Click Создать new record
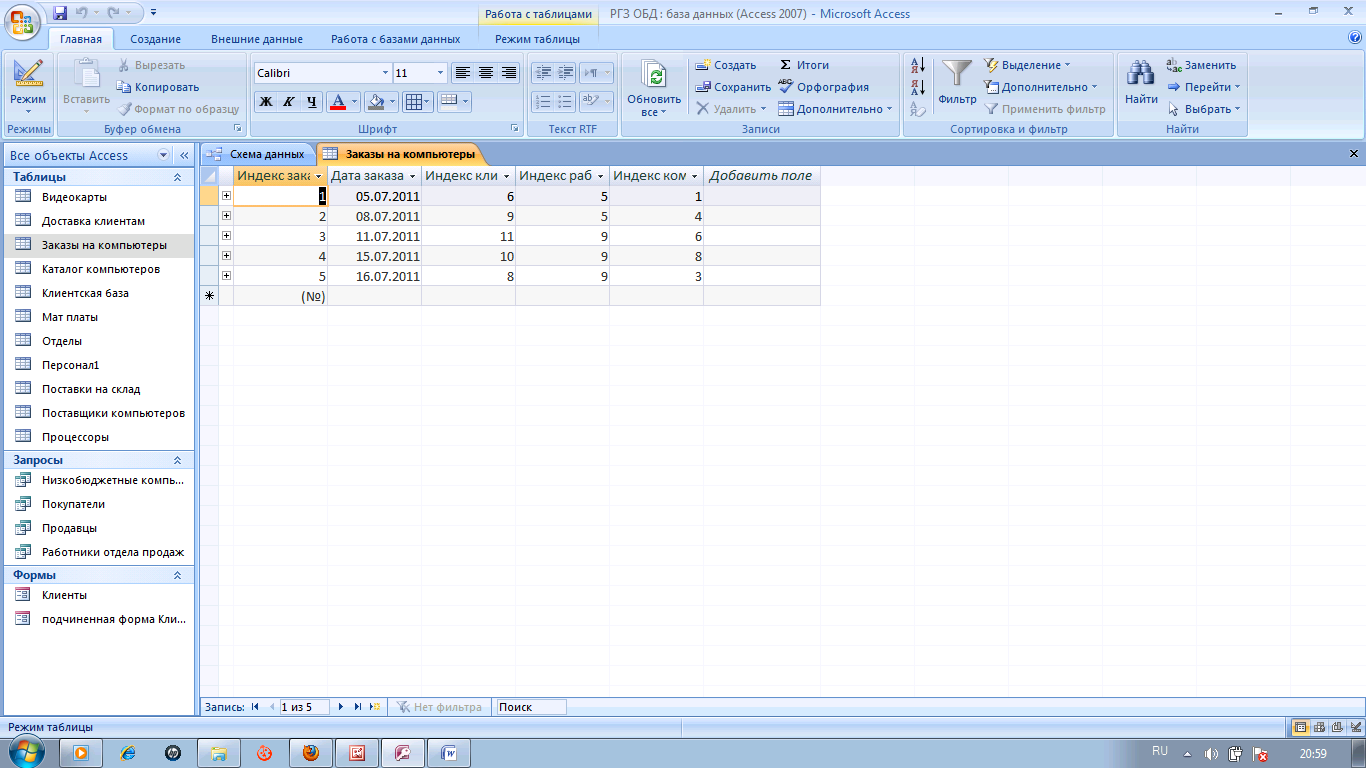The width and height of the screenshot is (1366, 768). 726,65
